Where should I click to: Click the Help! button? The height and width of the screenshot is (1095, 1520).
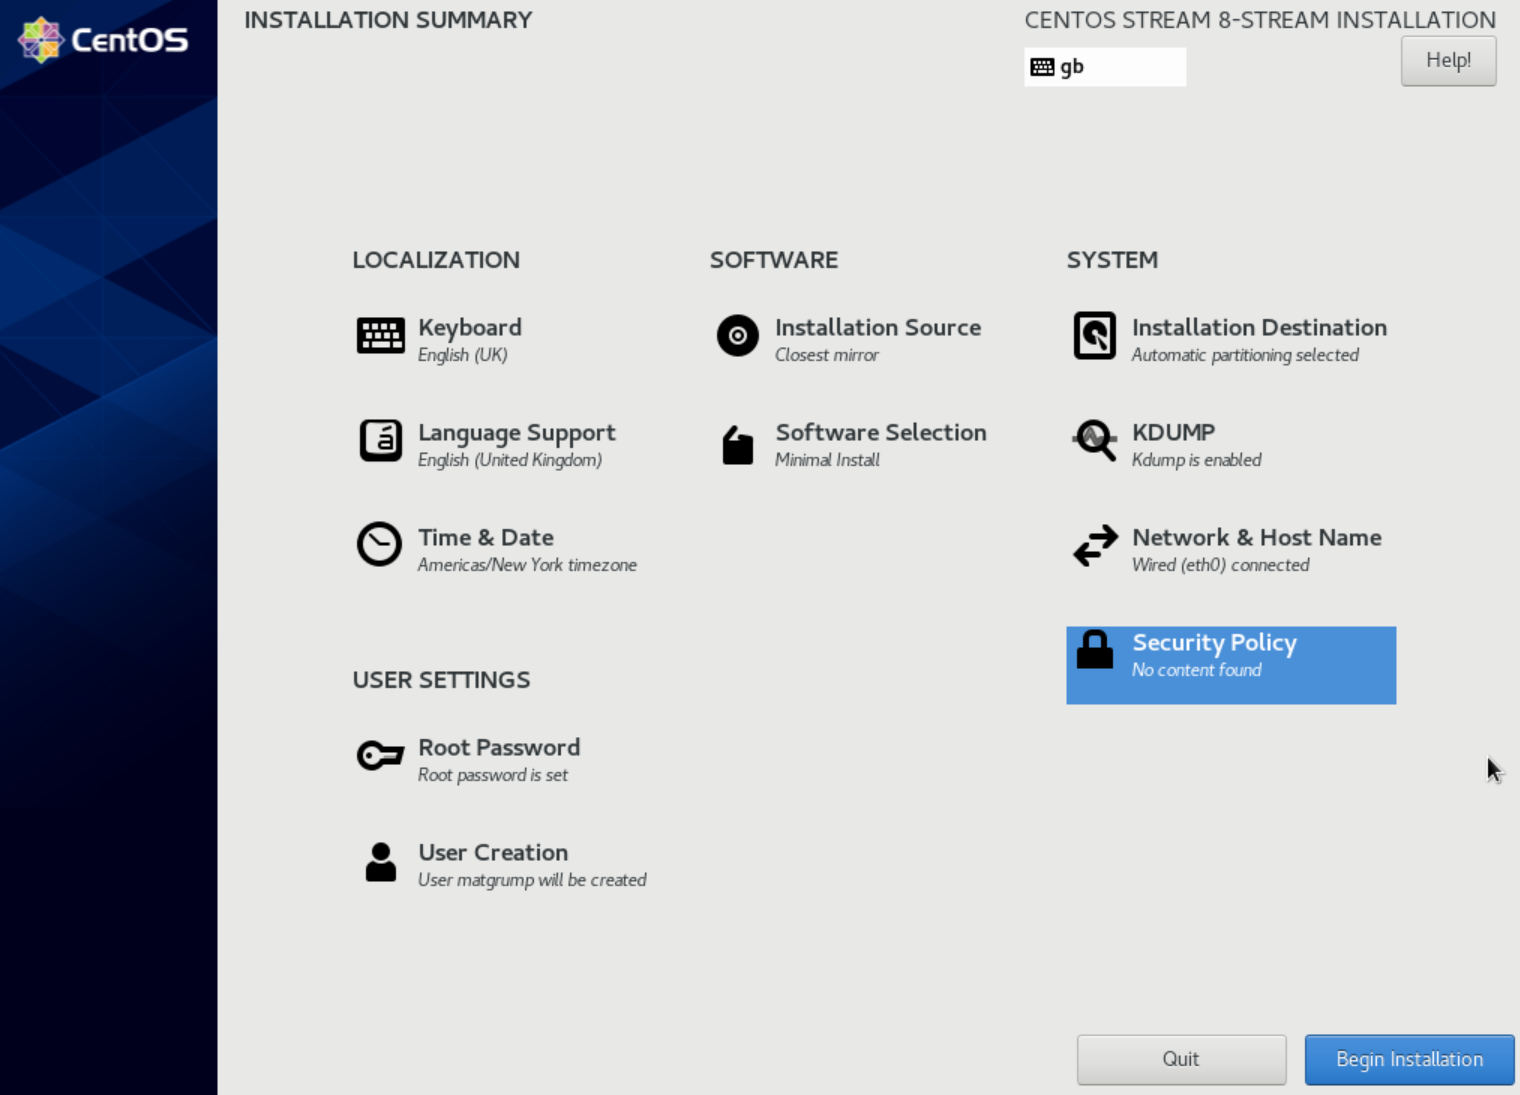(x=1448, y=61)
